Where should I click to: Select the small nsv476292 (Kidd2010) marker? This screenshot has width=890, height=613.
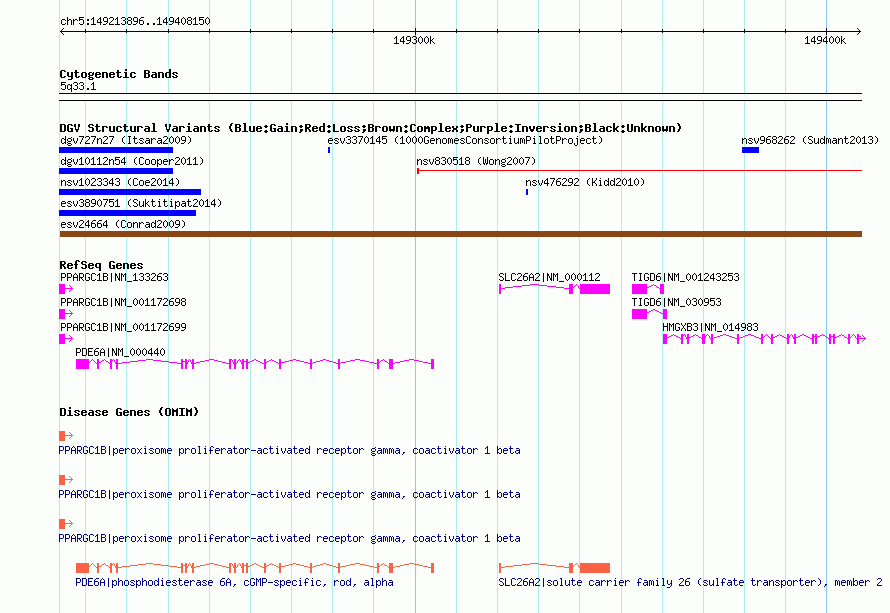click(527, 192)
